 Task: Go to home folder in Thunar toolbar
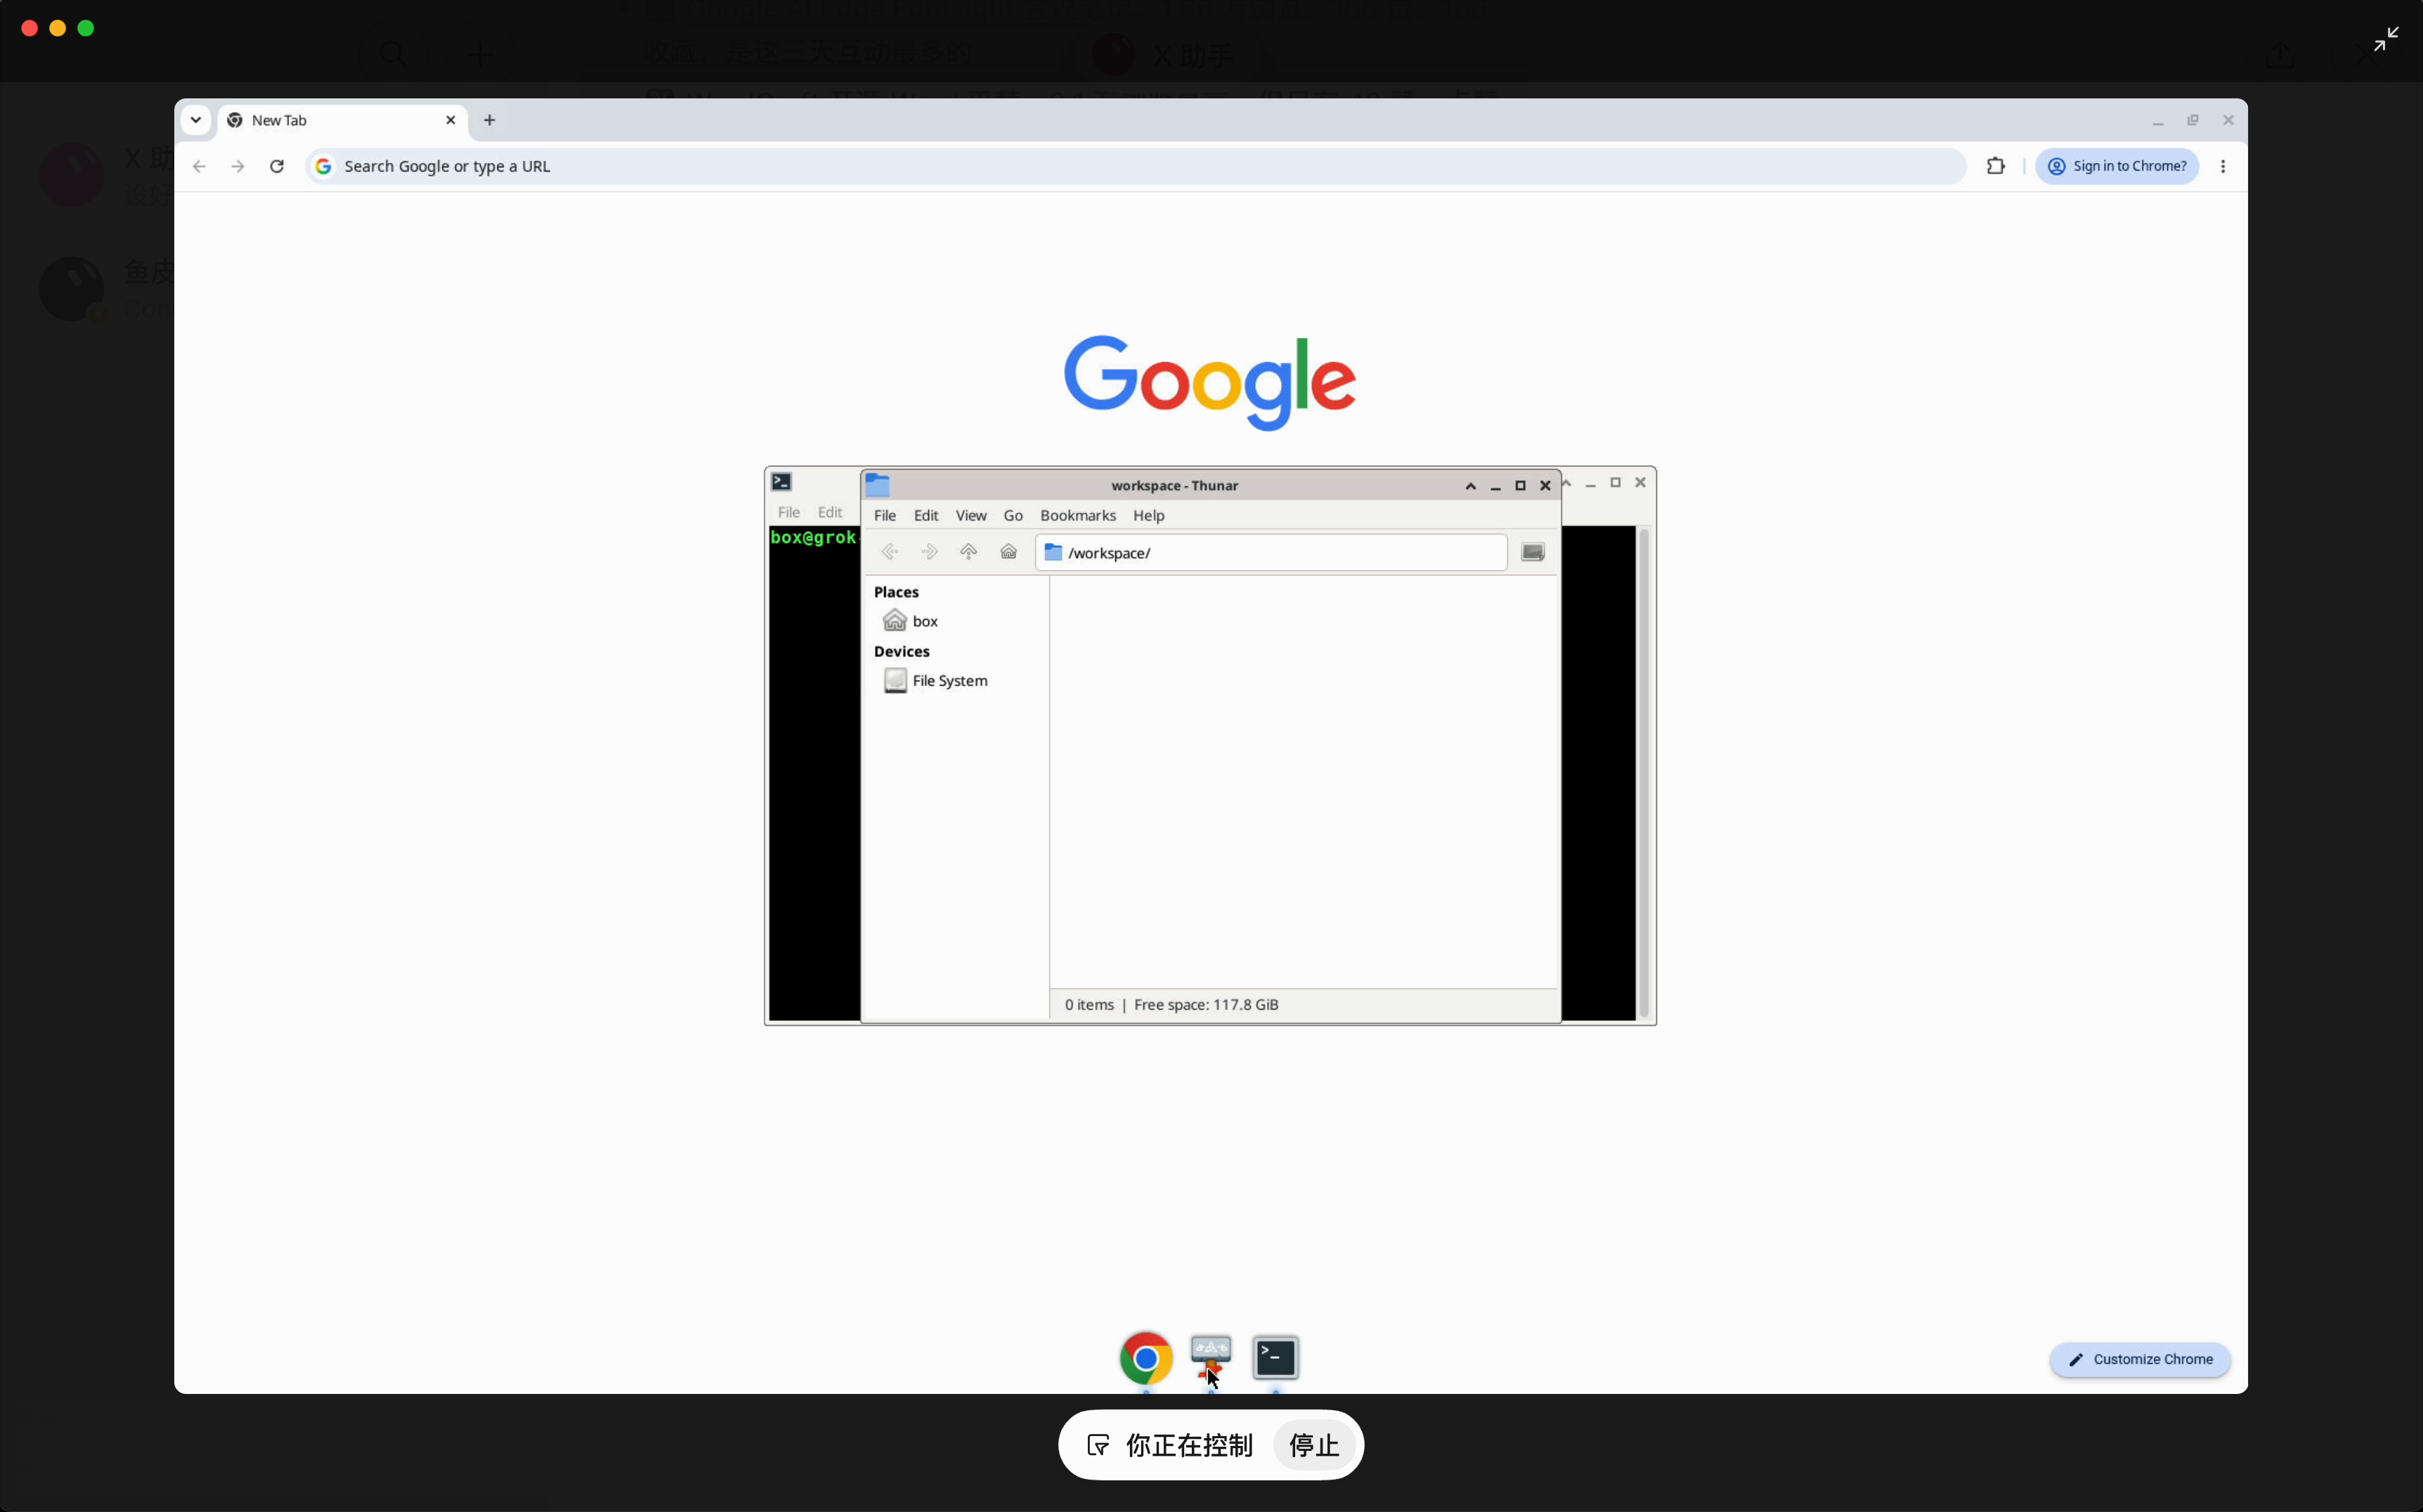click(1008, 552)
